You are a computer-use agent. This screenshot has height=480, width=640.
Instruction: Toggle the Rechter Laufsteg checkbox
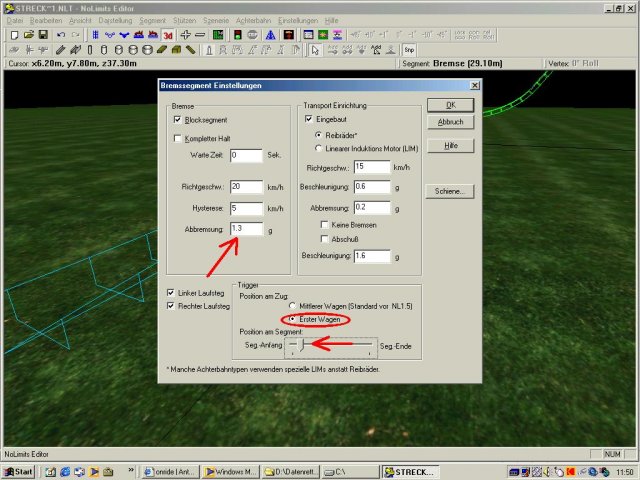pyautogui.click(x=171, y=306)
